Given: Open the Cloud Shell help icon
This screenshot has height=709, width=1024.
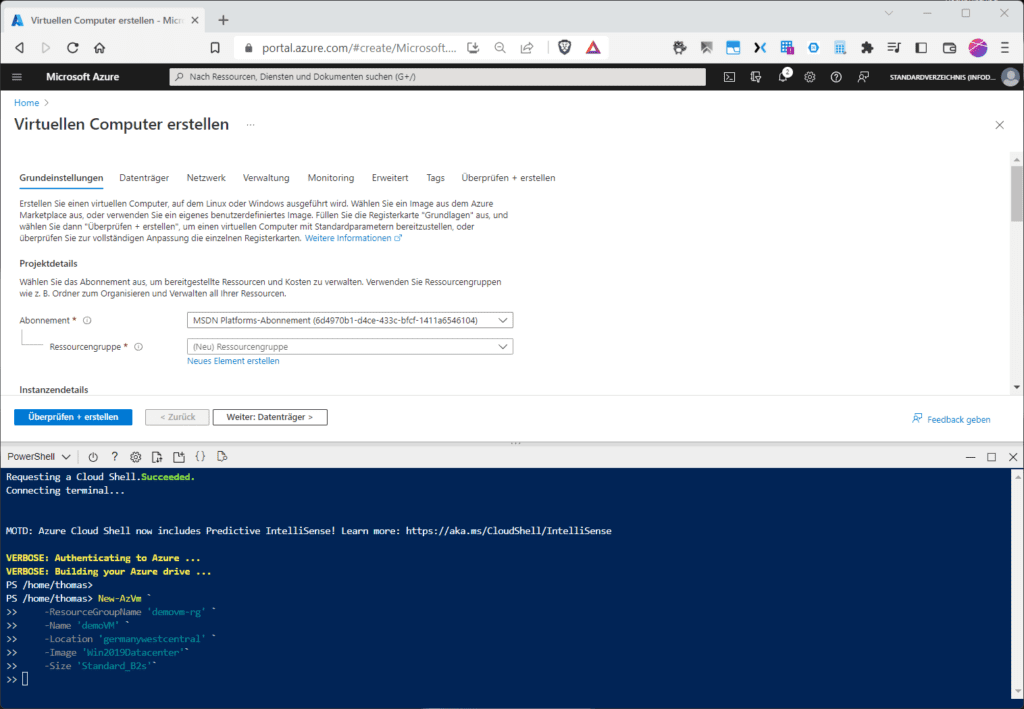Looking at the screenshot, I should (114, 457).
